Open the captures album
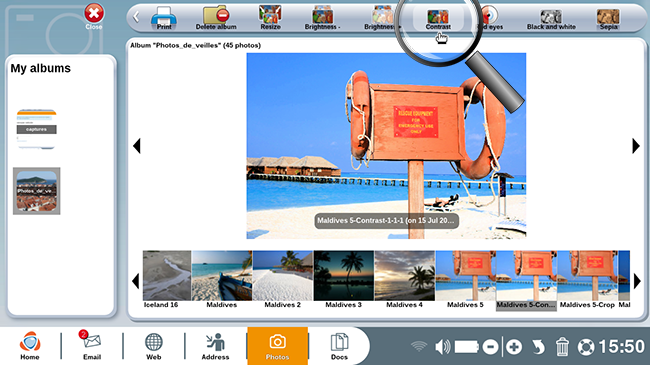The height and width of the screenshot is (365, 650). coord(36,129)
